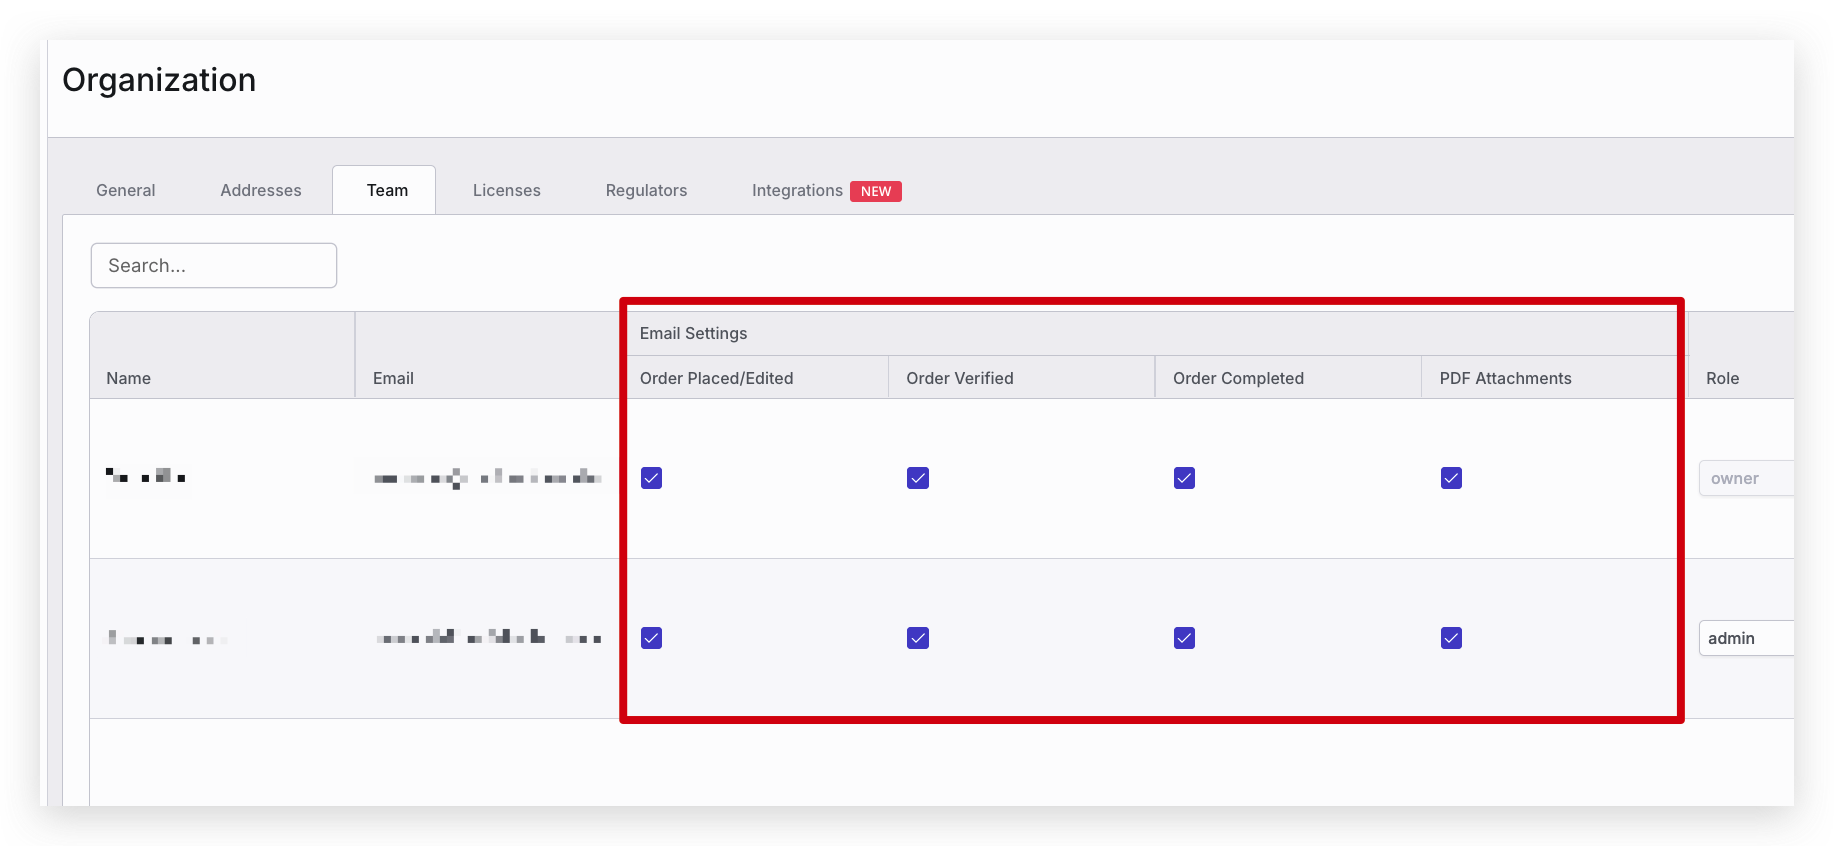Uncheck Order Placed/Edited for the admin row
This screenshot has width=1834, height=846.
pos(651,638)
